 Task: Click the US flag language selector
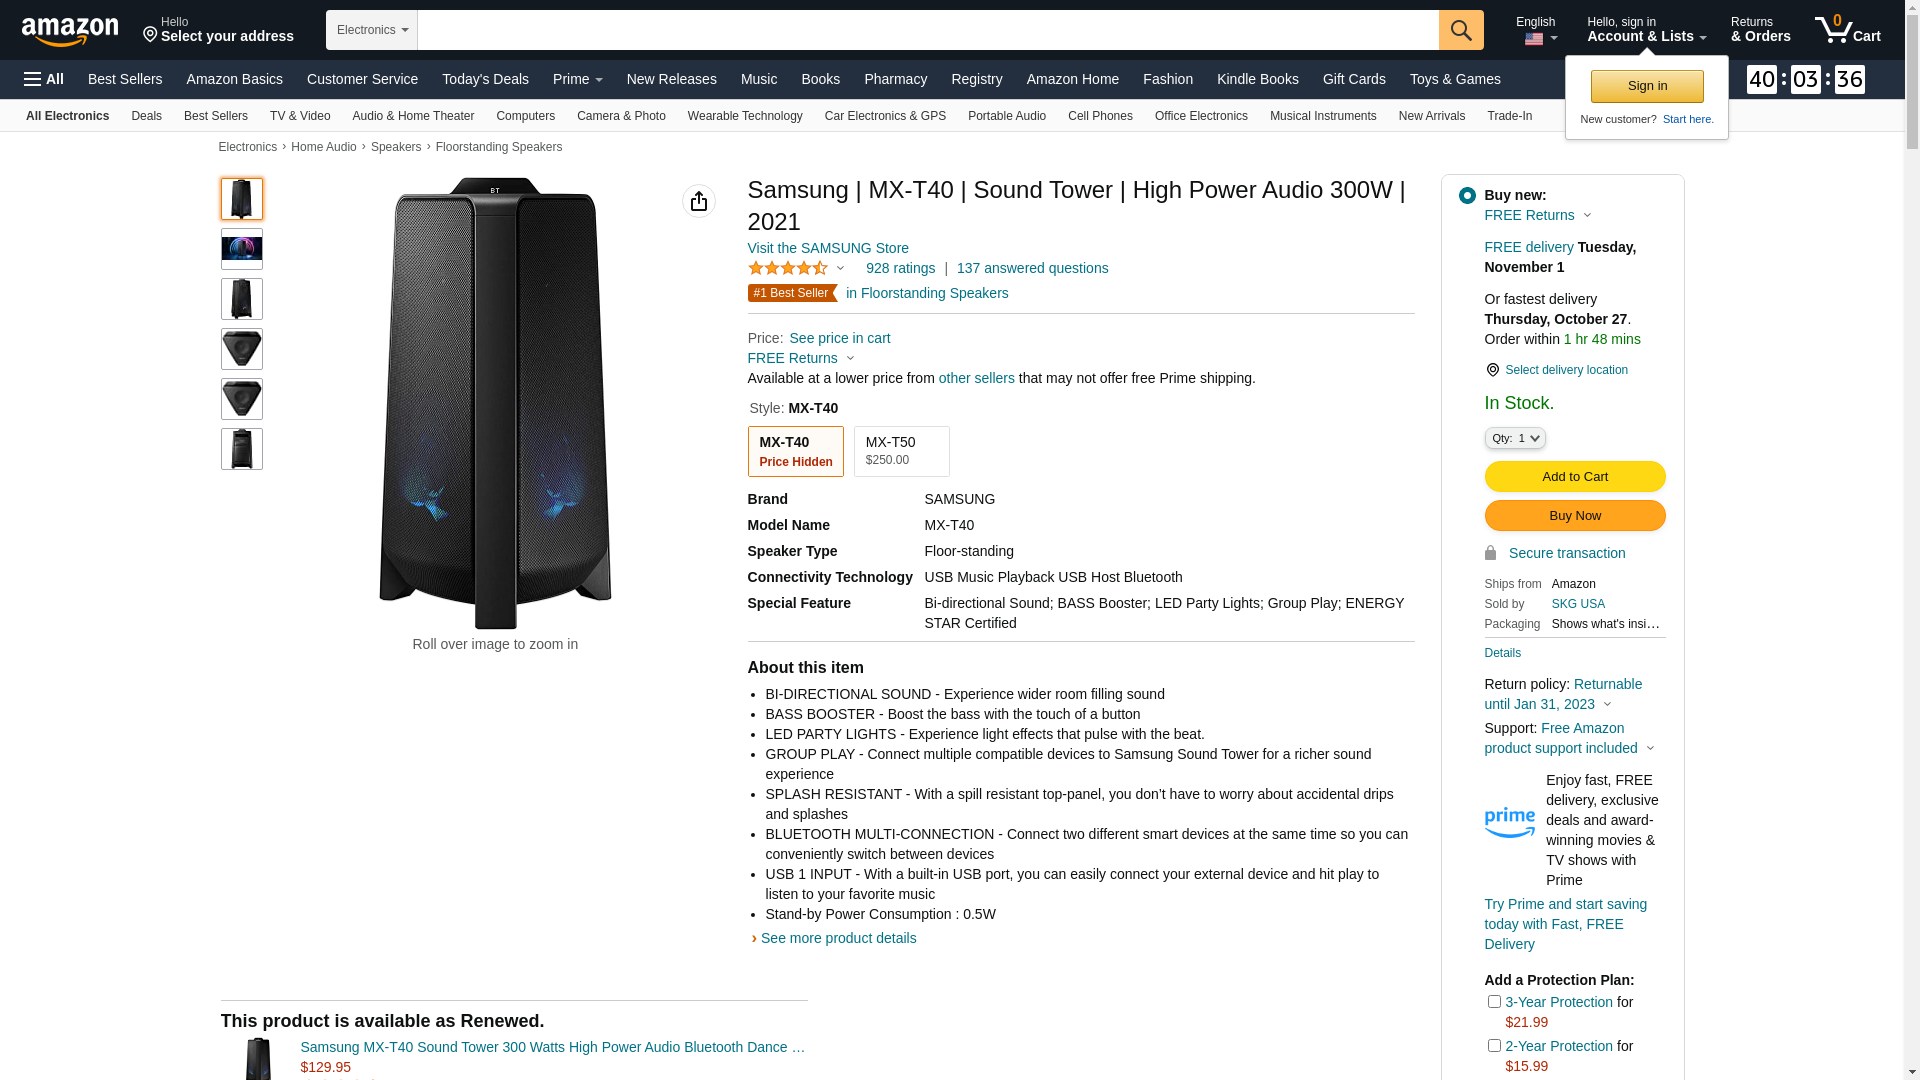[x=1534, y=39]
